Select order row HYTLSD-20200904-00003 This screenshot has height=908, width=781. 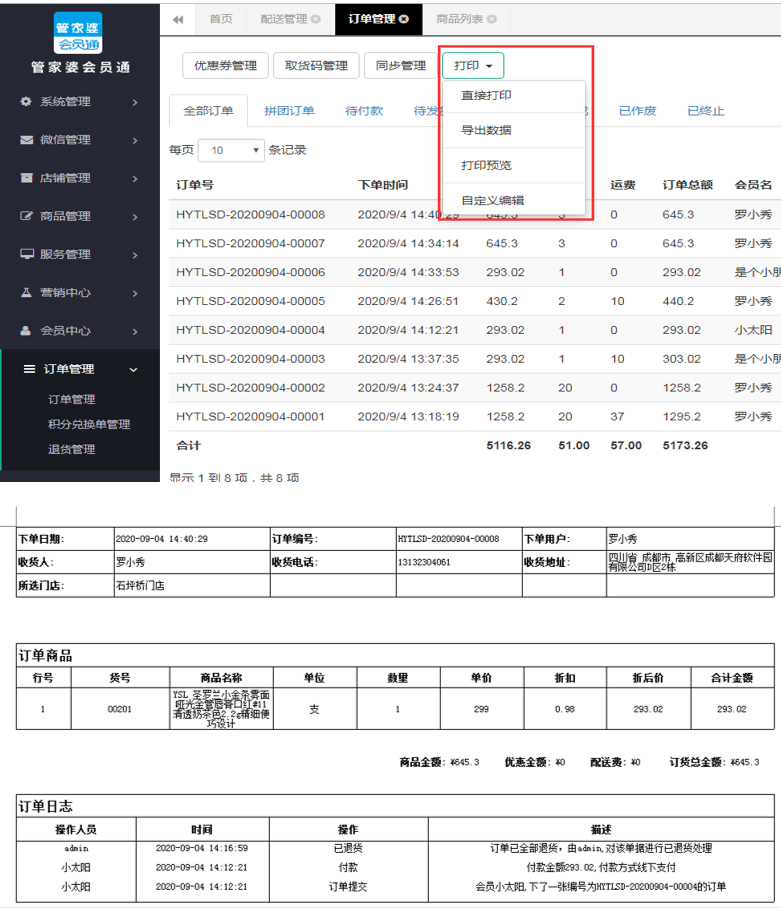tap(475, 360)
